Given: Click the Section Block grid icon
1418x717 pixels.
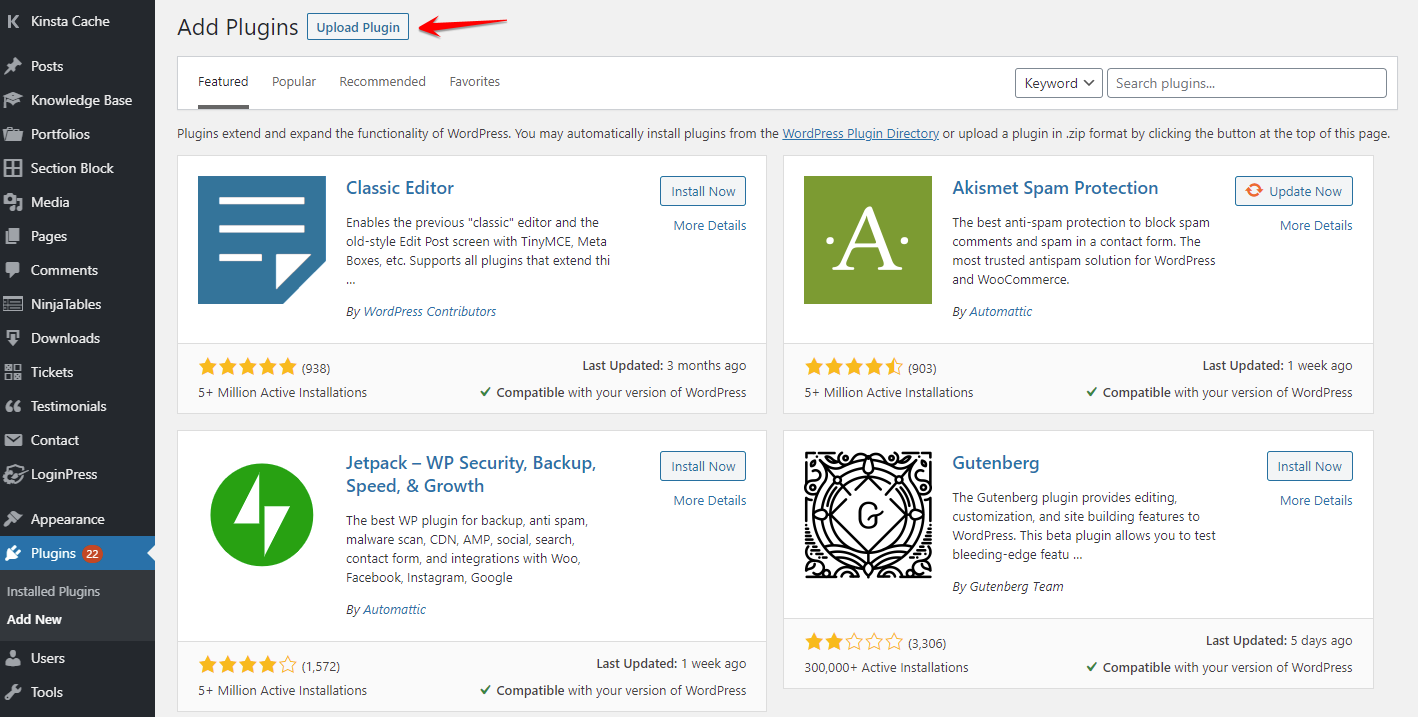Looking at the screenshot, I should click(x=13, y=168).
